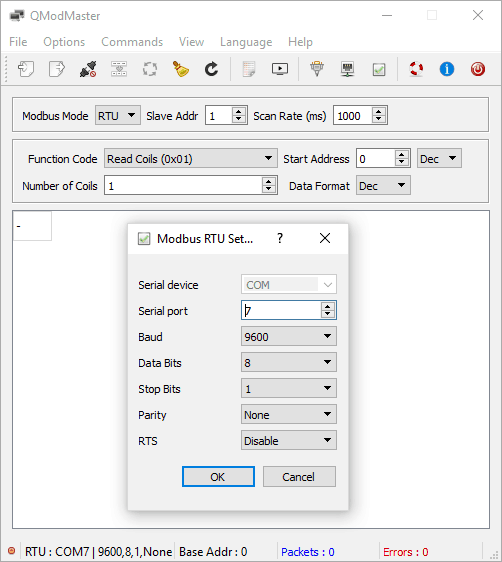Increase the Number of Coils

tap(269, 181)
